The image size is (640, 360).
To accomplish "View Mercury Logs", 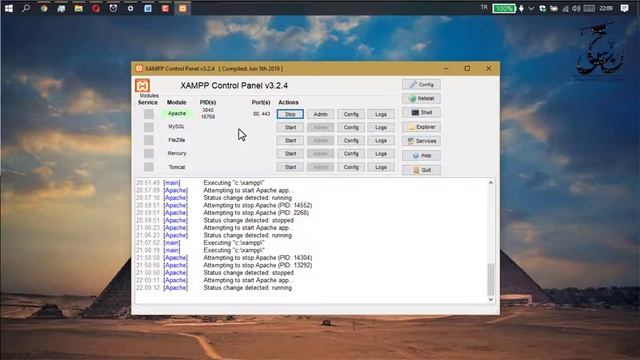I will coord(381,154).
